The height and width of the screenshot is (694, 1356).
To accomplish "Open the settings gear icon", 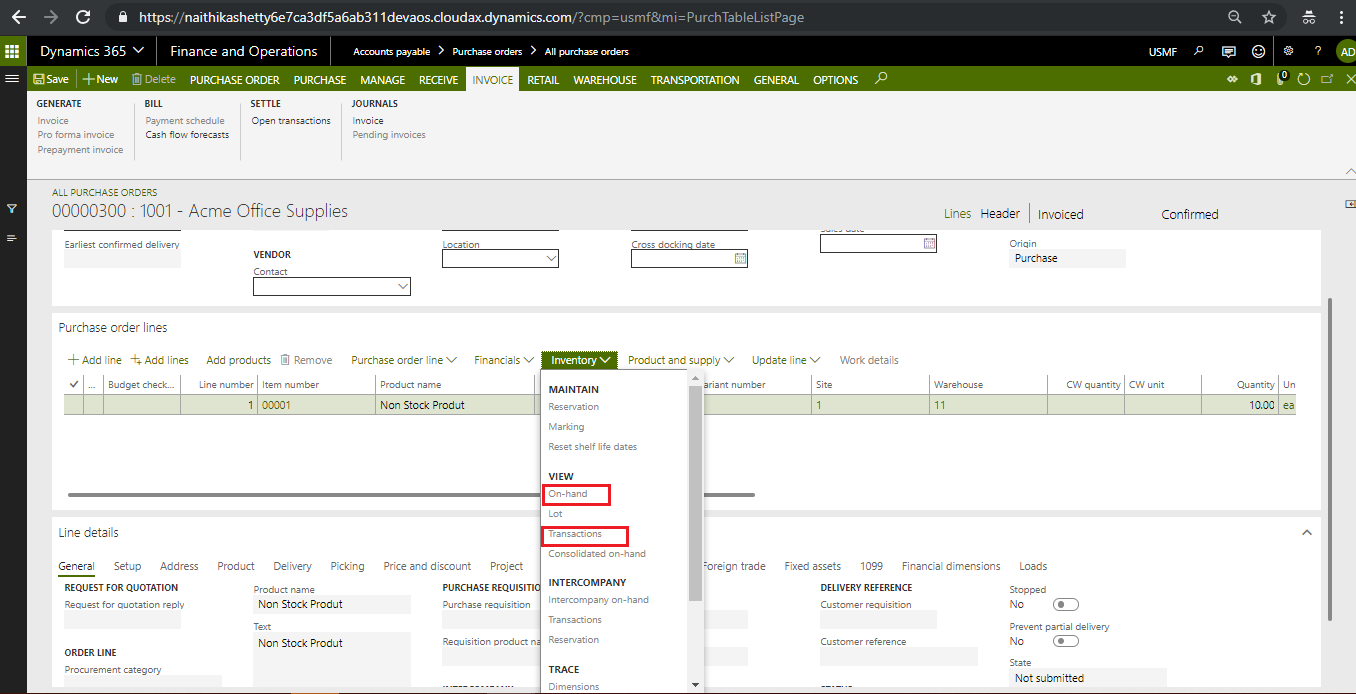I will 1288,51.
